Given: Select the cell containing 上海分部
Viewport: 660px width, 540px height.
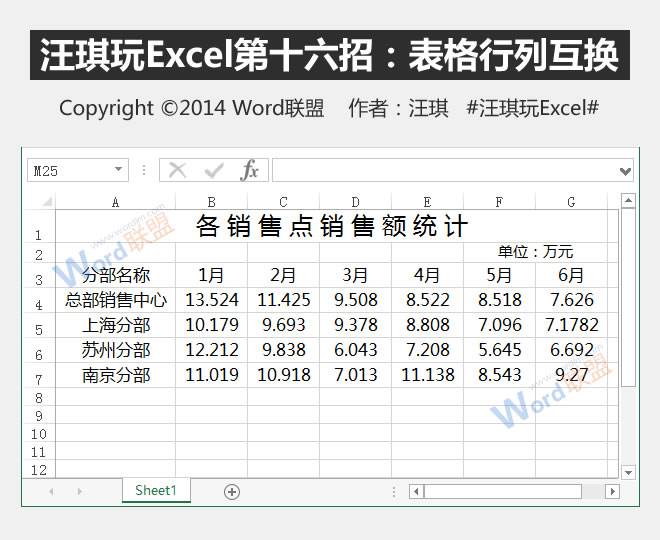Looking at the screenshot, I should 115,325.
